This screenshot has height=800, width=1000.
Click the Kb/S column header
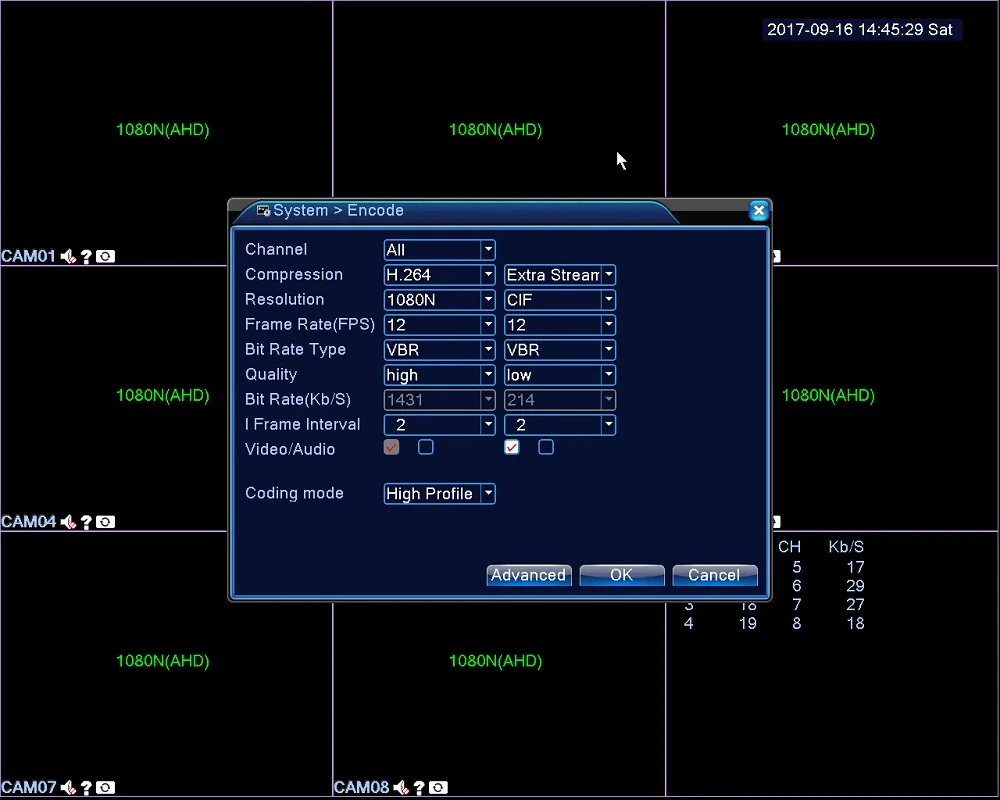coord(846,547)
